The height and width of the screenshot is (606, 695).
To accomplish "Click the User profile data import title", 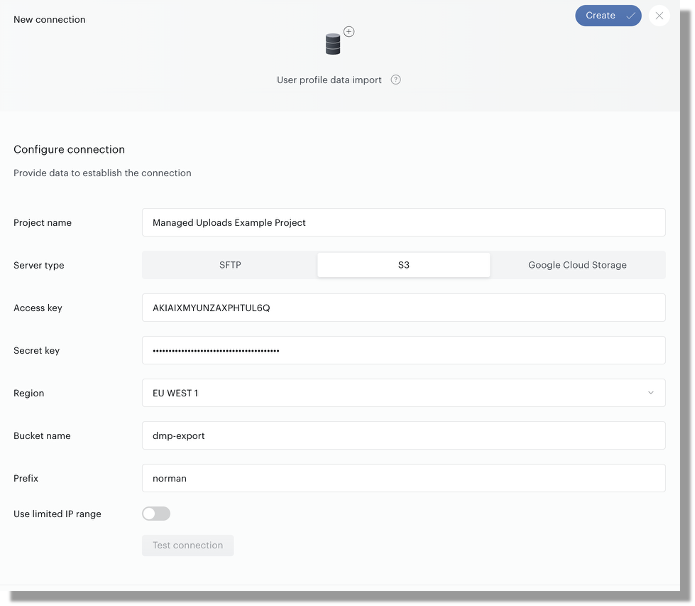I will click(329, 80).
